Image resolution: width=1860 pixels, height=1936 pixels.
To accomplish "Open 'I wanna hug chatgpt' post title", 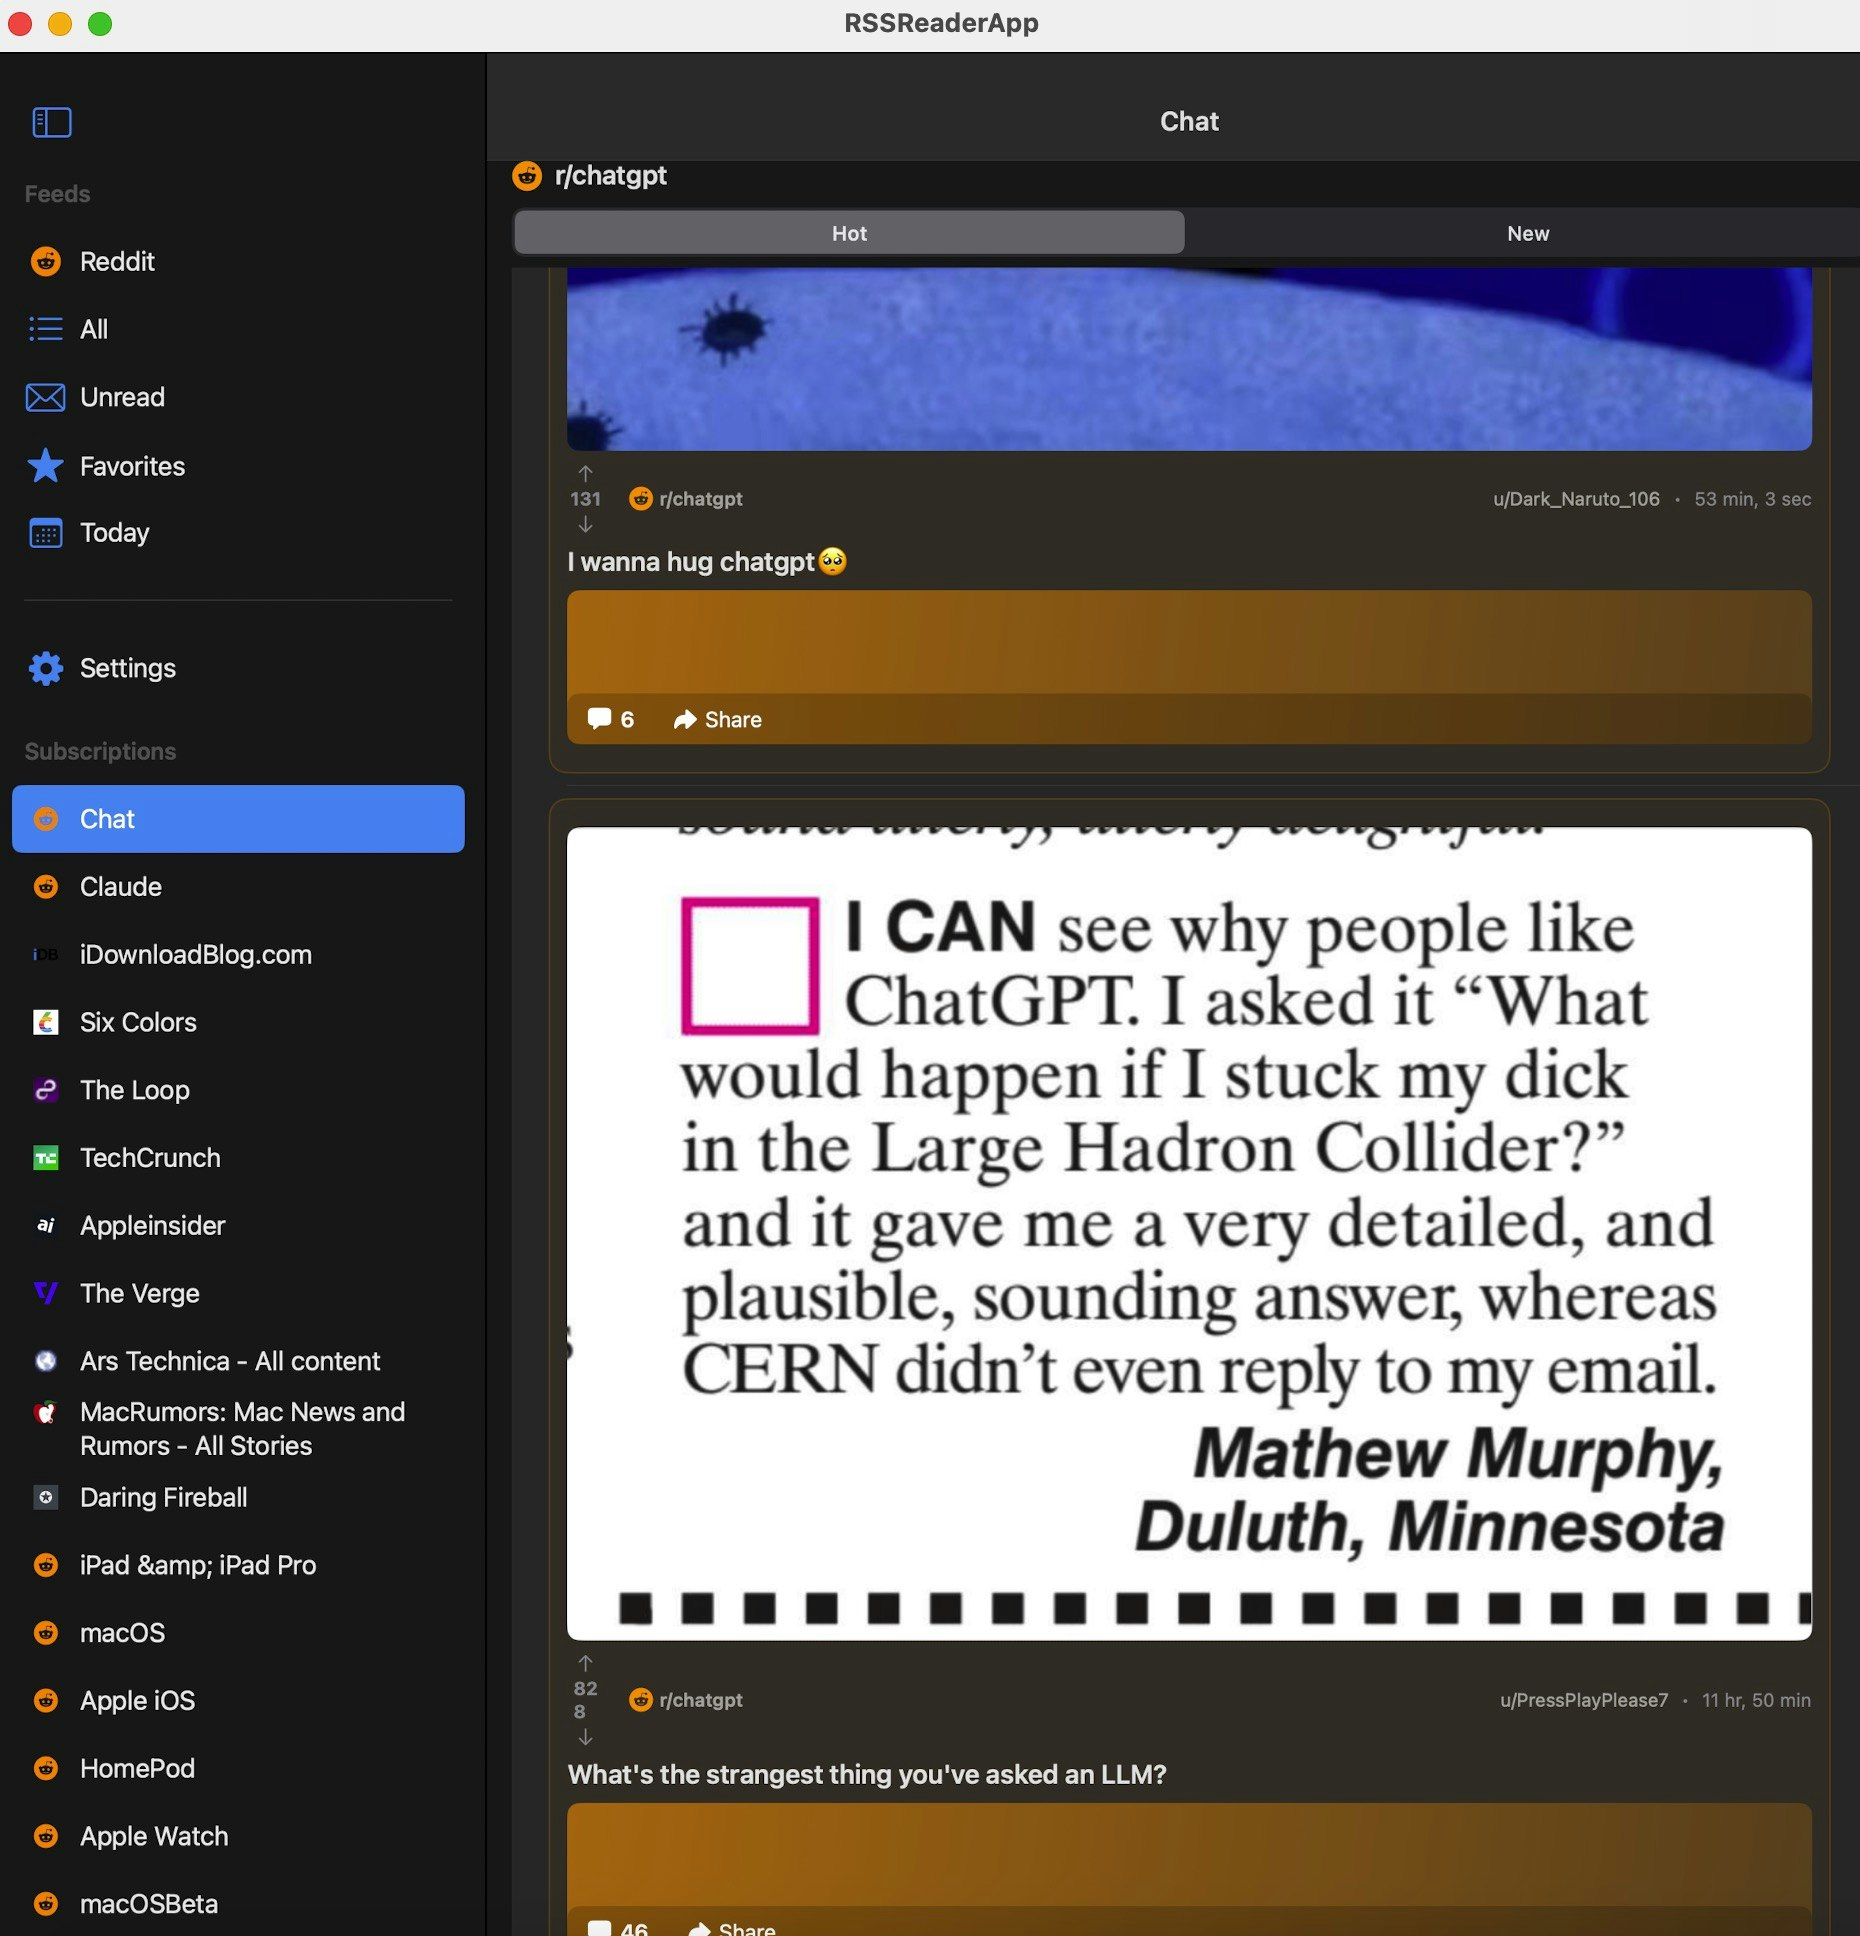I will point(706,562).
